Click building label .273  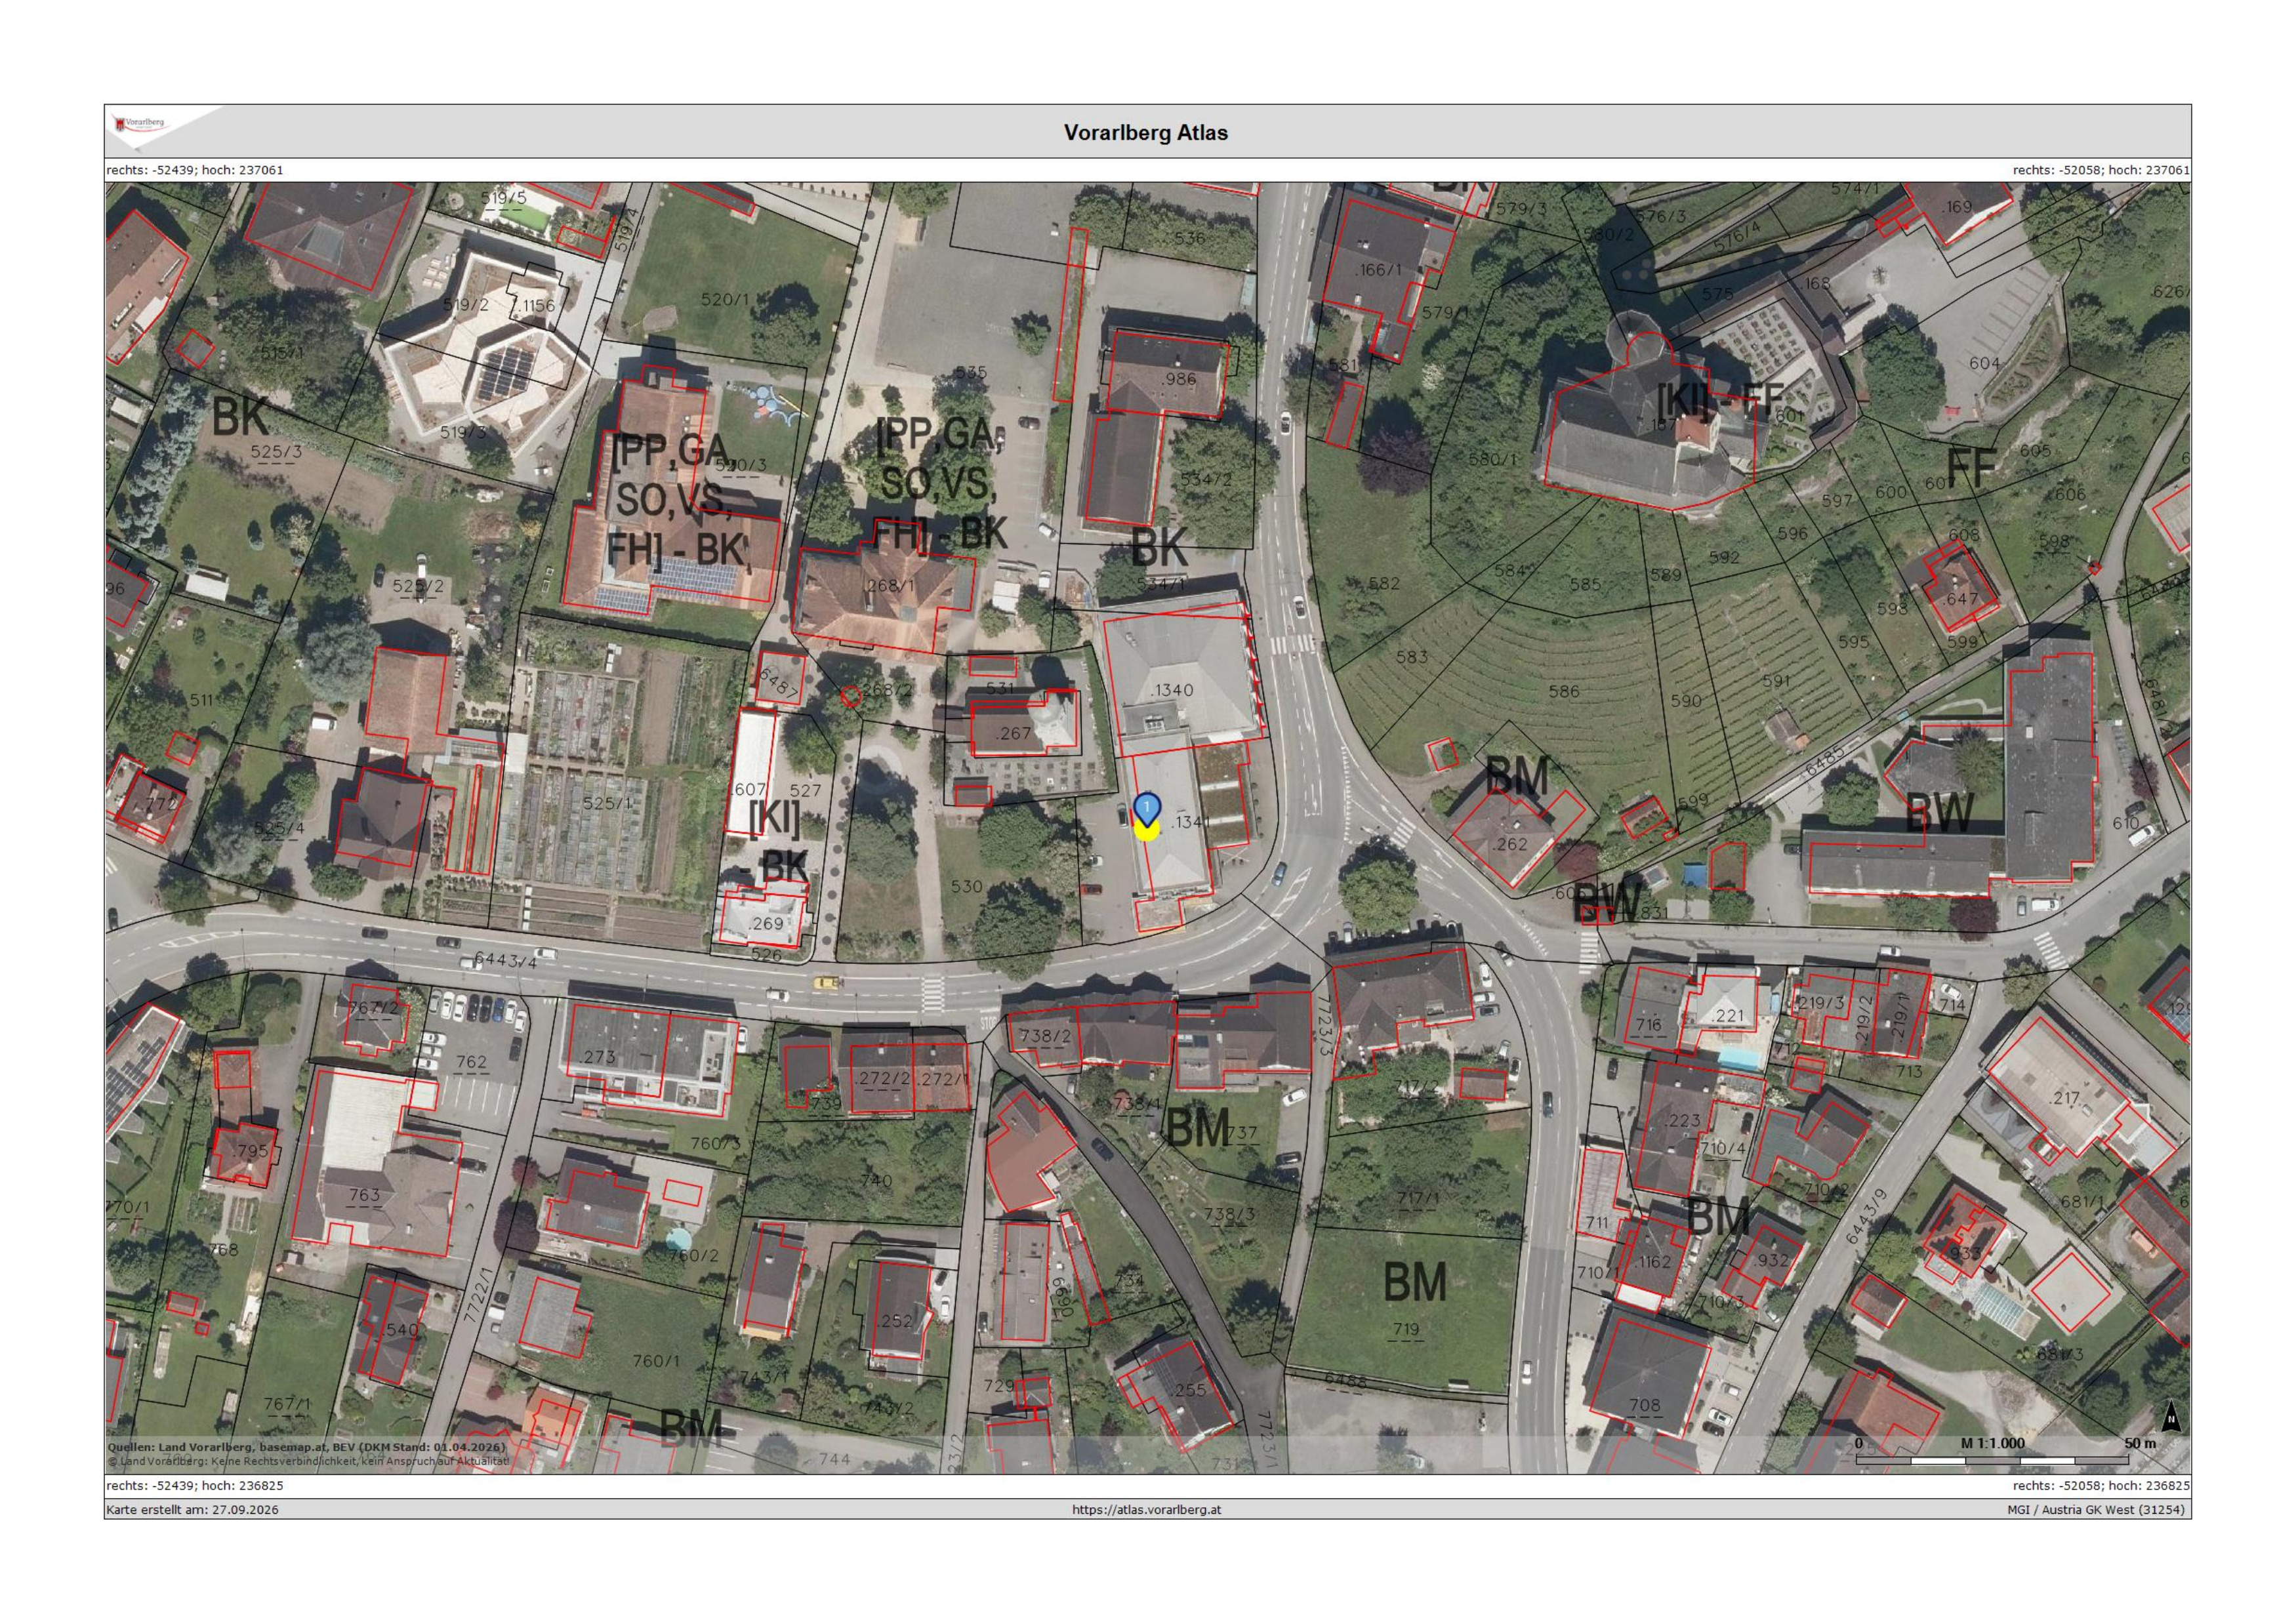pyautogui.click(x=597, y=1057)
